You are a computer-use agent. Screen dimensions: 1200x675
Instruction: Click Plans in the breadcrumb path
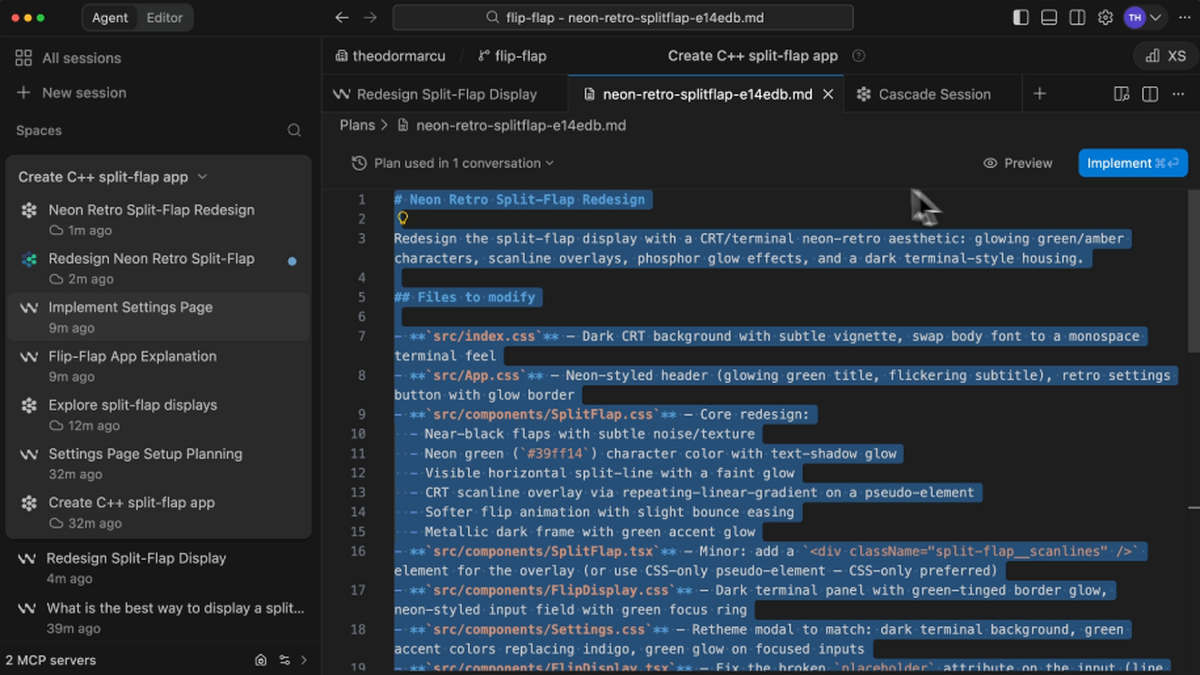pos(357,125)
